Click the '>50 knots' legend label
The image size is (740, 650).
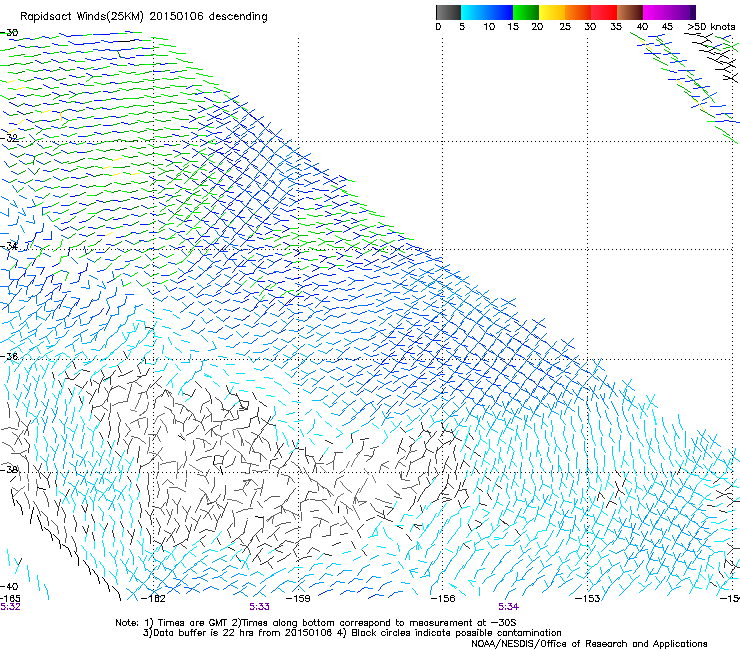[x=711, y=27]
